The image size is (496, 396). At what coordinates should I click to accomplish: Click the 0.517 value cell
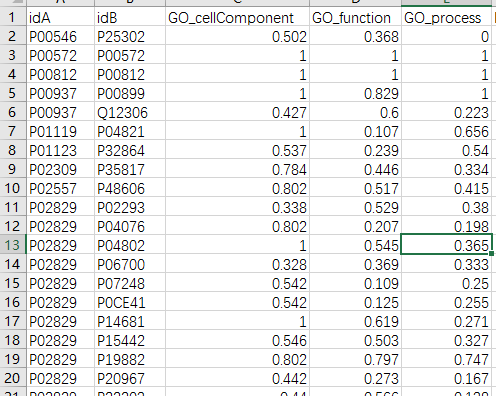[x=355, y=188]
